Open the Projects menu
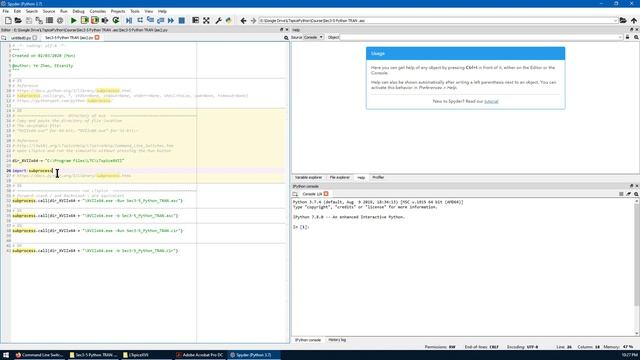 tap(118, 11)
